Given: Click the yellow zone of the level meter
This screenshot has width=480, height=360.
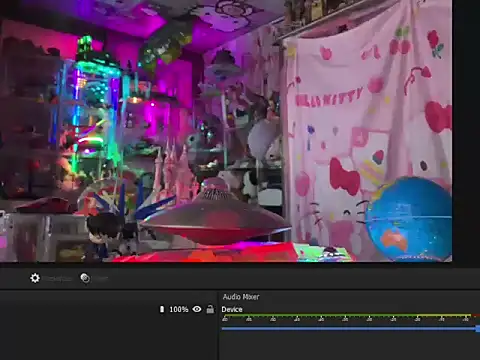Looking at the screenshot, I should [444, 315].
